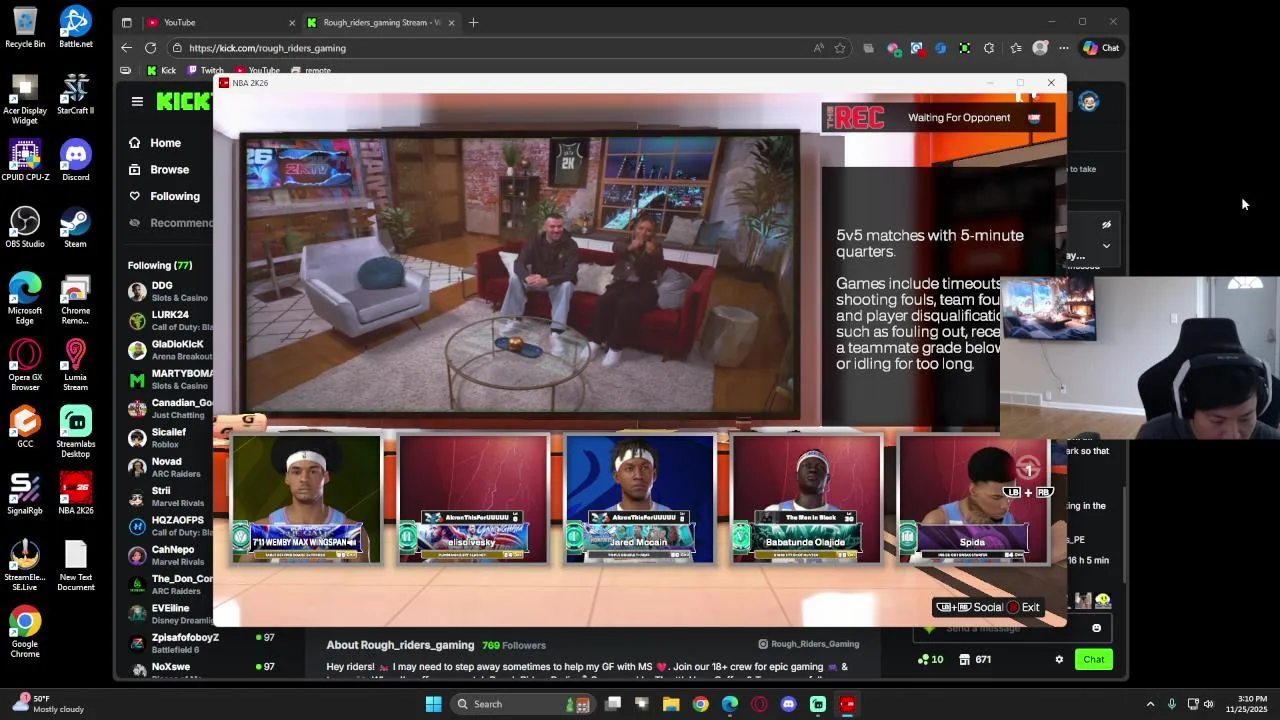Open OBS Studio desktop shortcut
The height and width of the screenshot is (720, 1280).
(x=25, y=227)
